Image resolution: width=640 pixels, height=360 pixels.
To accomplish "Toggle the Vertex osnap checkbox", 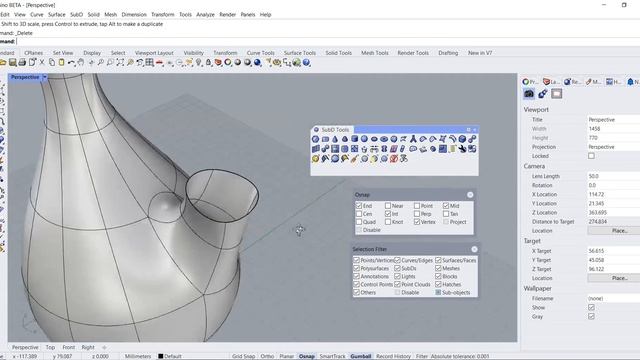I will [417, 222].
